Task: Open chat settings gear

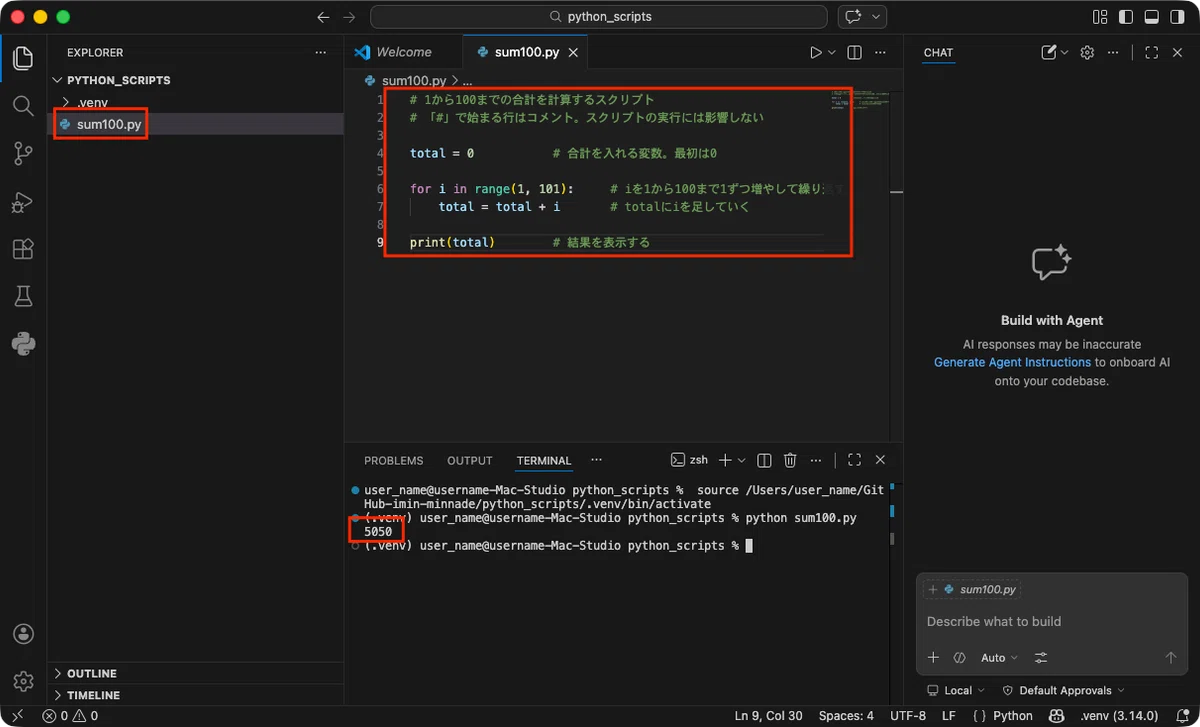Action: pyautogui.click(x=1088, y=52)
